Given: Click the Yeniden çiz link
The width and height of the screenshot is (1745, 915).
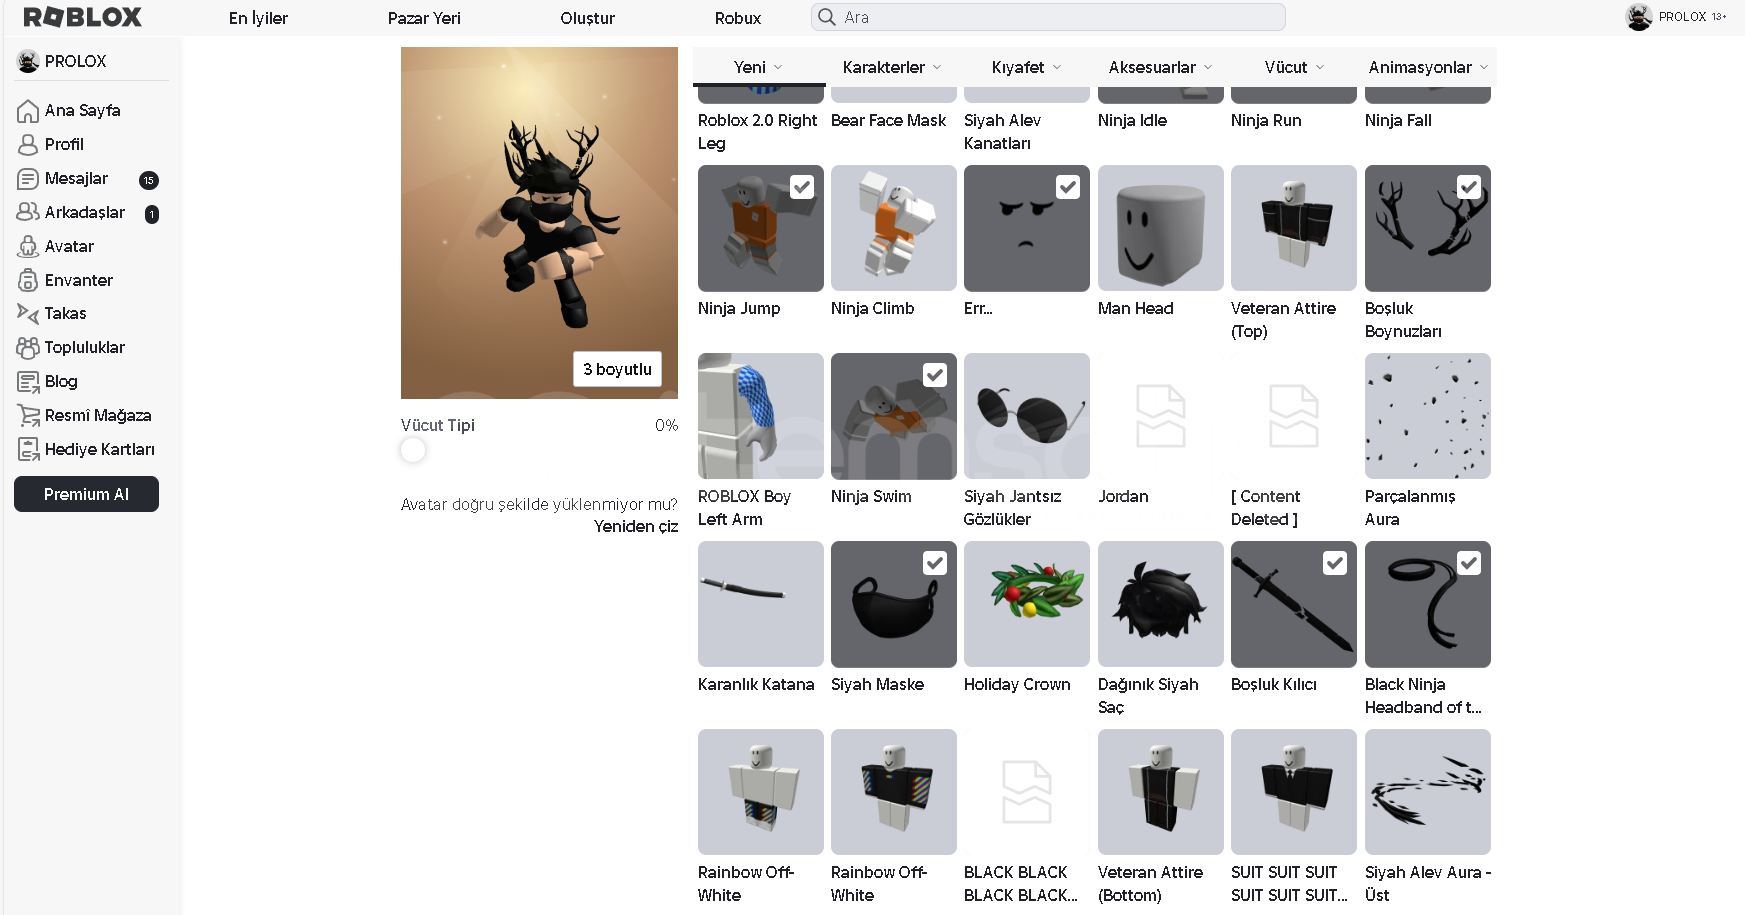Looking at the screenshot, I should 636,526.
